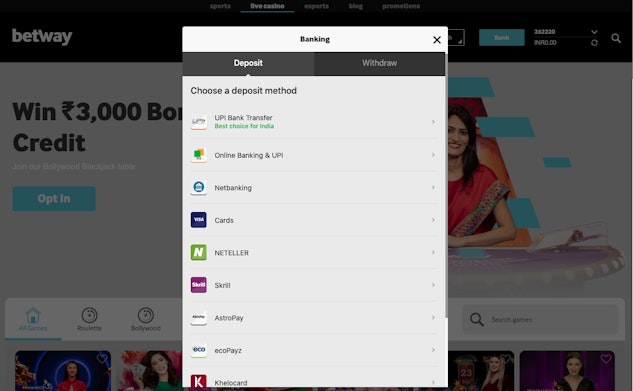Open the sports navigation item

(x=220, y=6)
